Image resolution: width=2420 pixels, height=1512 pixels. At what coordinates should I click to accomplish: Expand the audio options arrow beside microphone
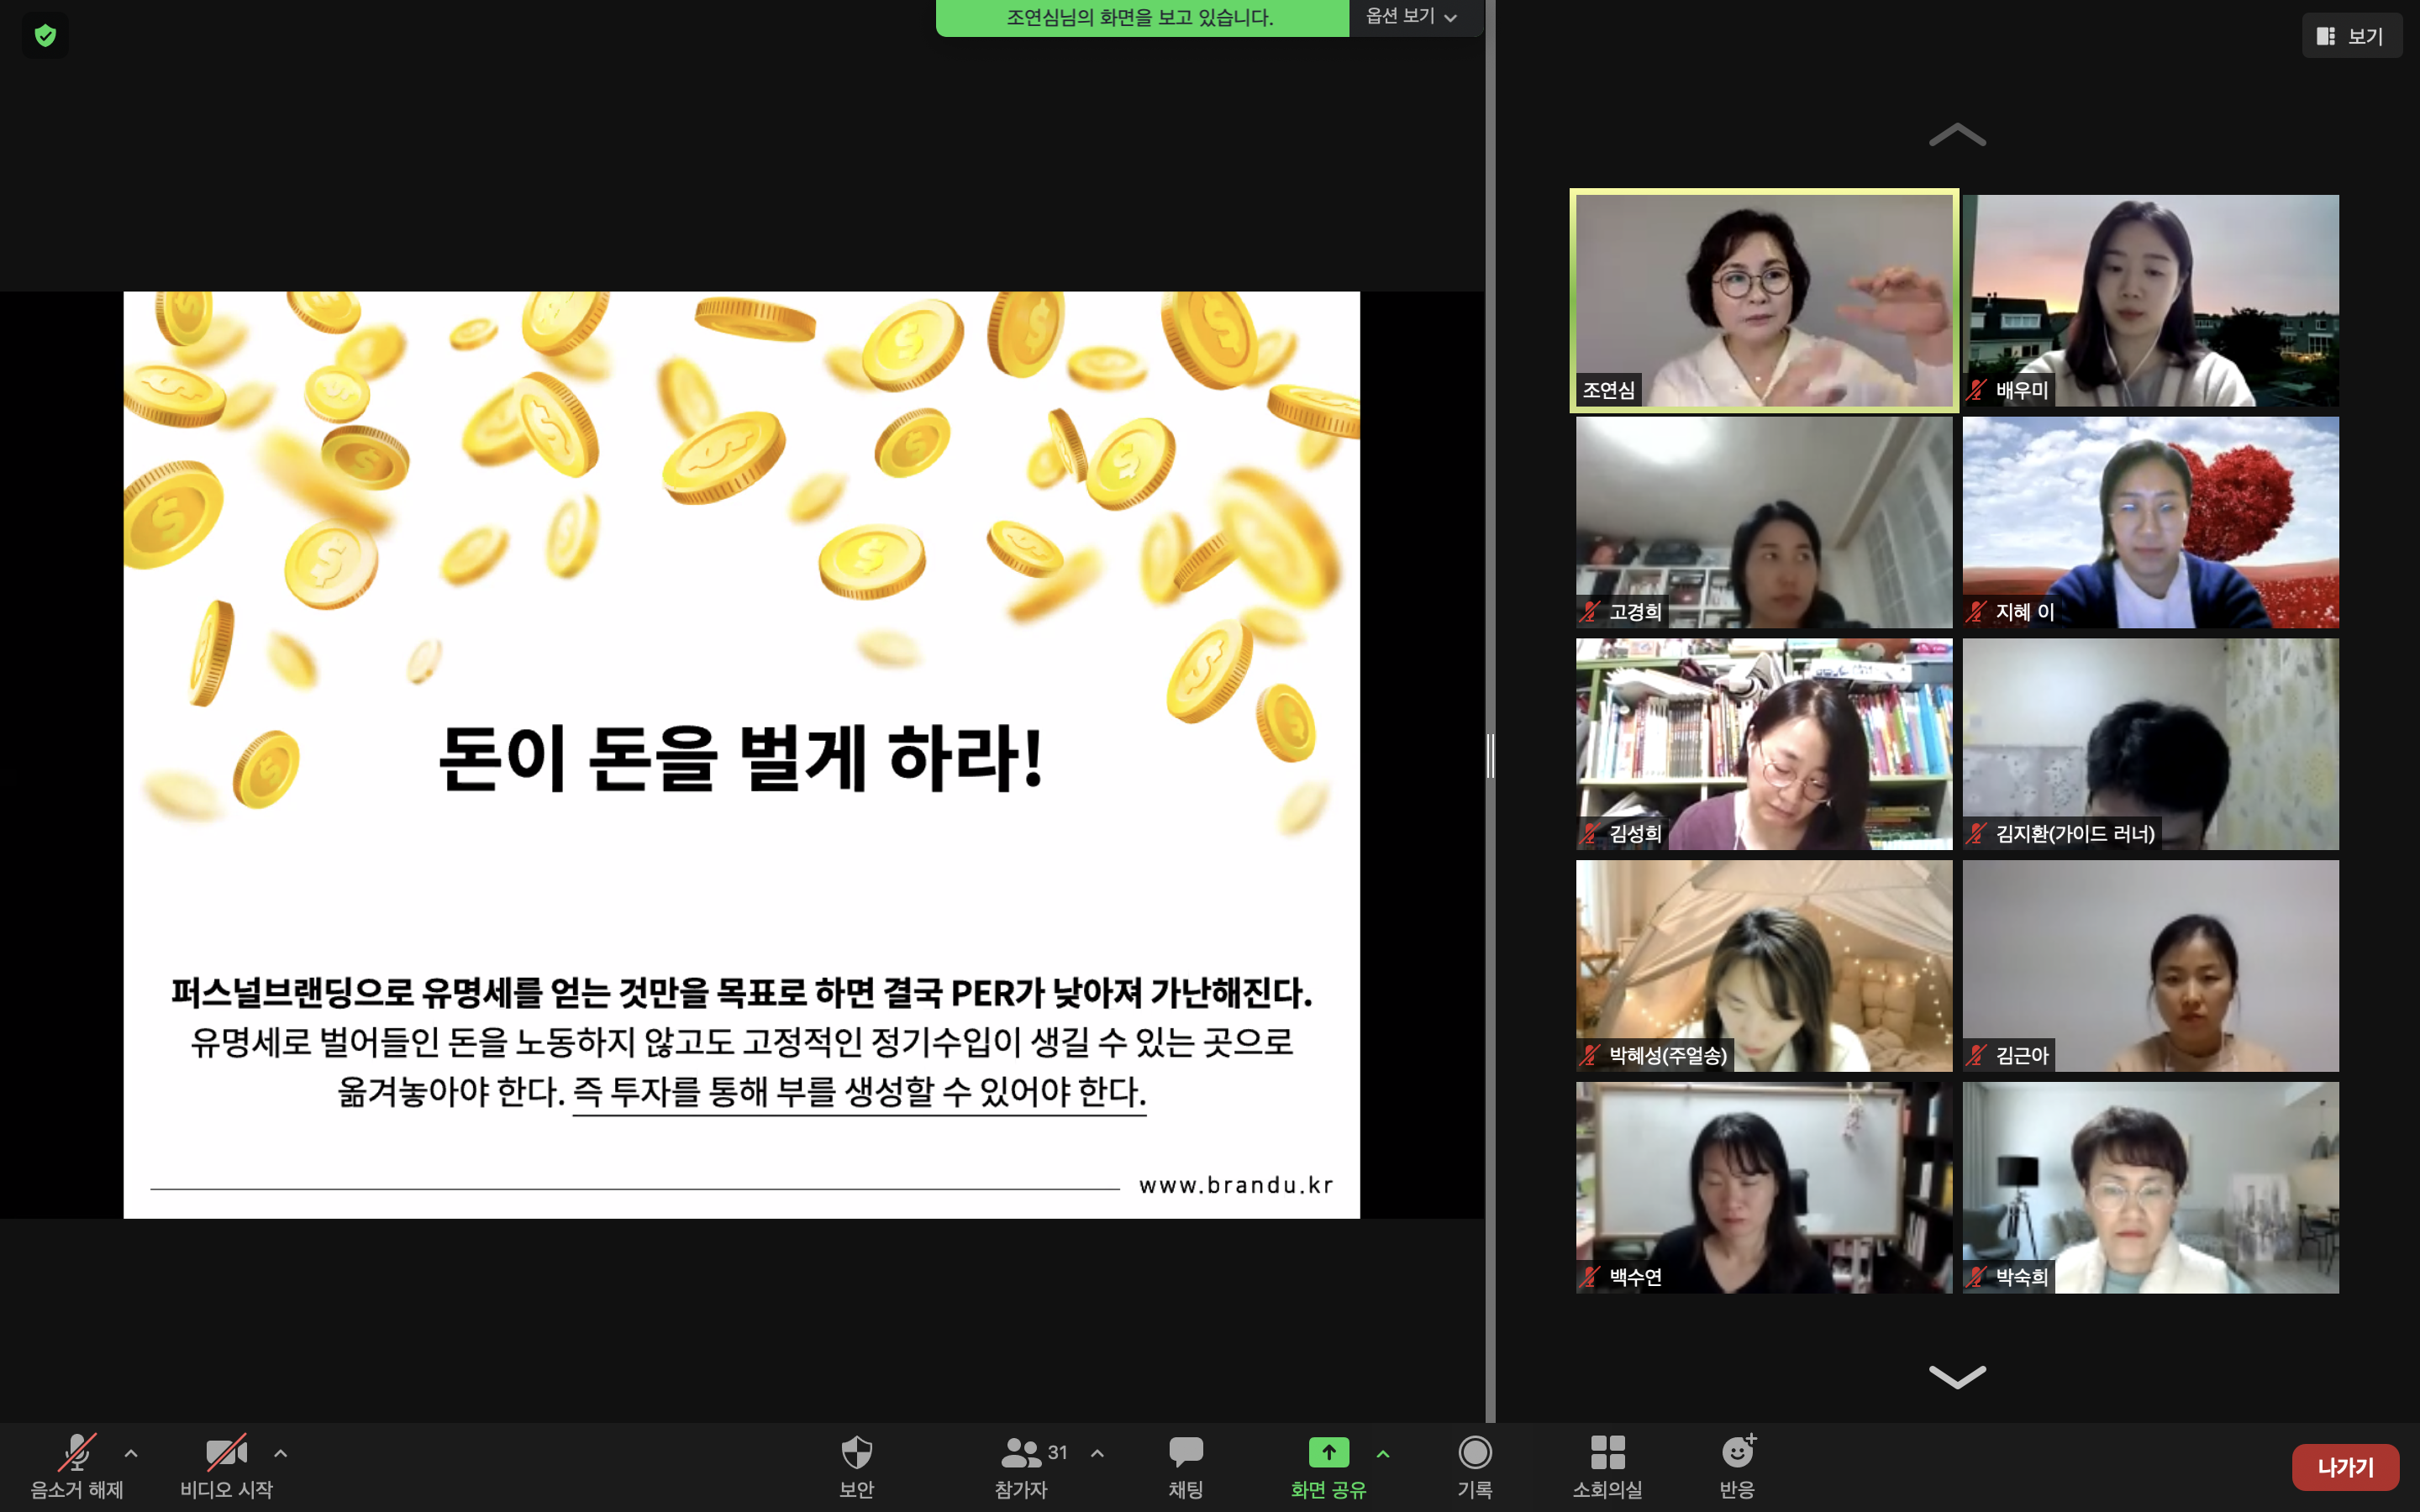point(131,1453)
